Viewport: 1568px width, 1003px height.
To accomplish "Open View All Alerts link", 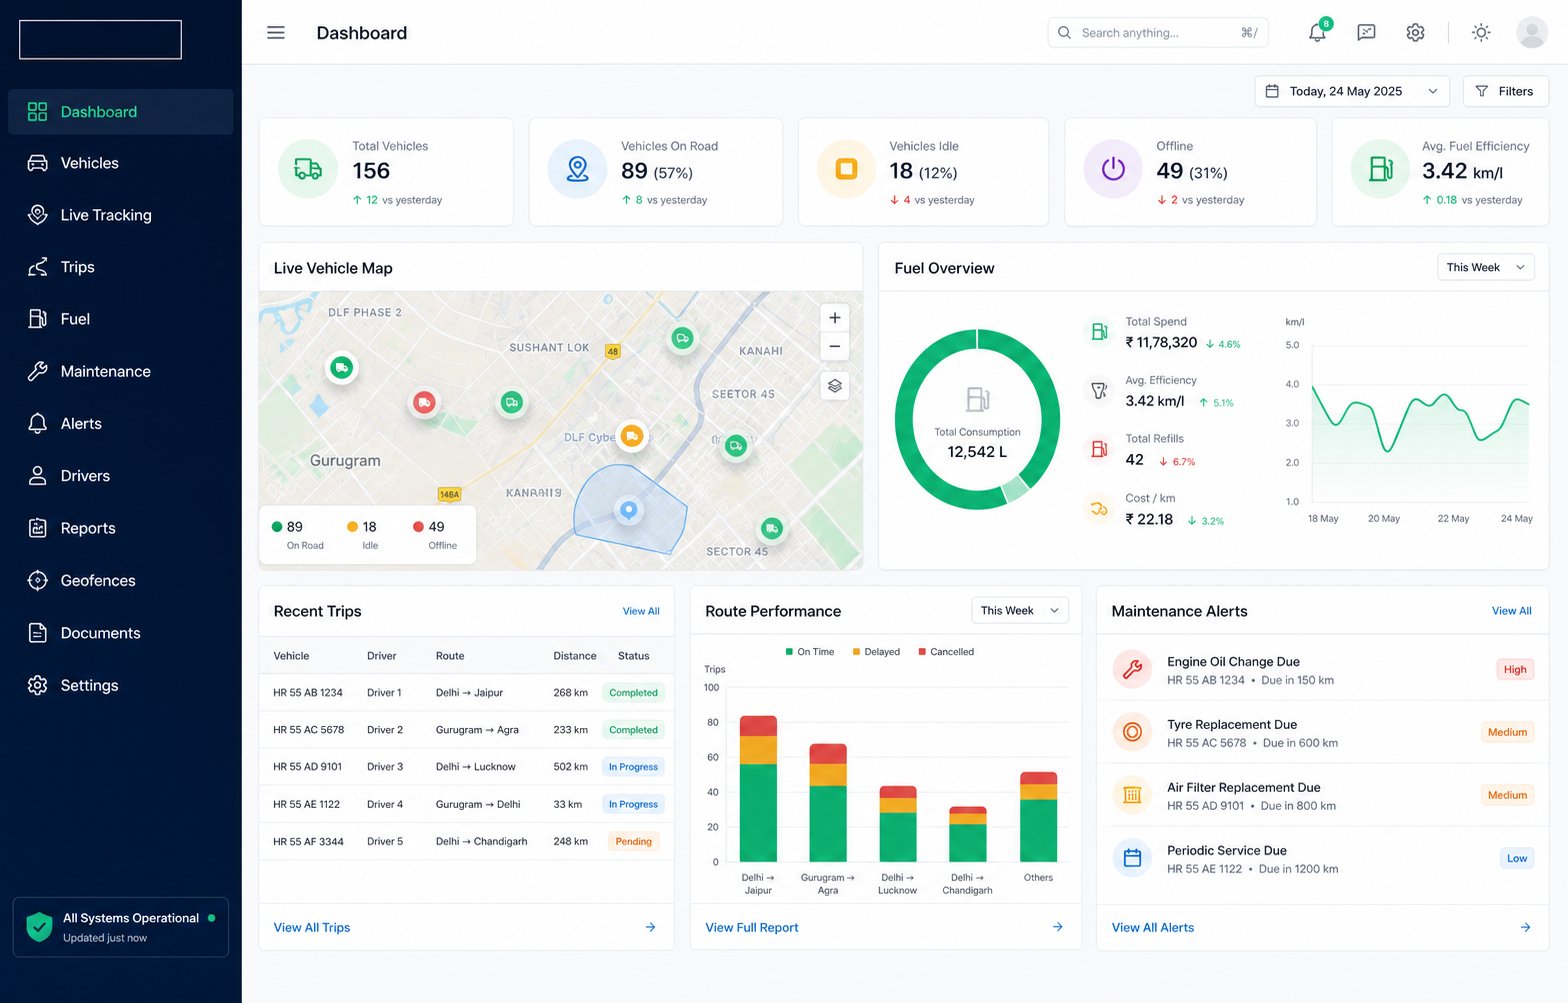I will pyautogui.click(x=1153, y=928).
